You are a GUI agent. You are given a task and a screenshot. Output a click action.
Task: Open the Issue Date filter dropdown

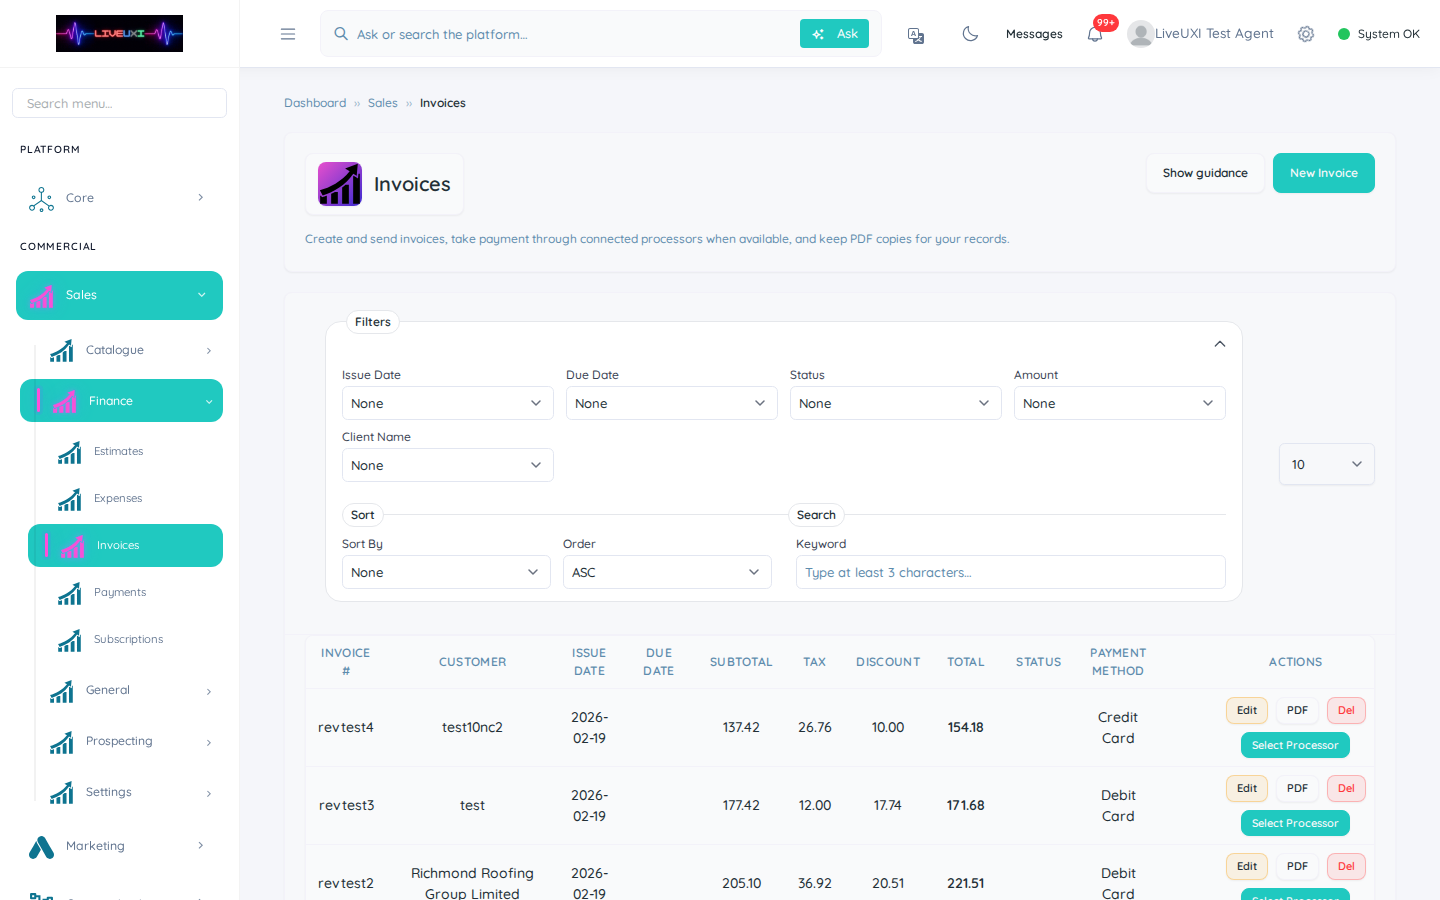(x=448, y=403)
